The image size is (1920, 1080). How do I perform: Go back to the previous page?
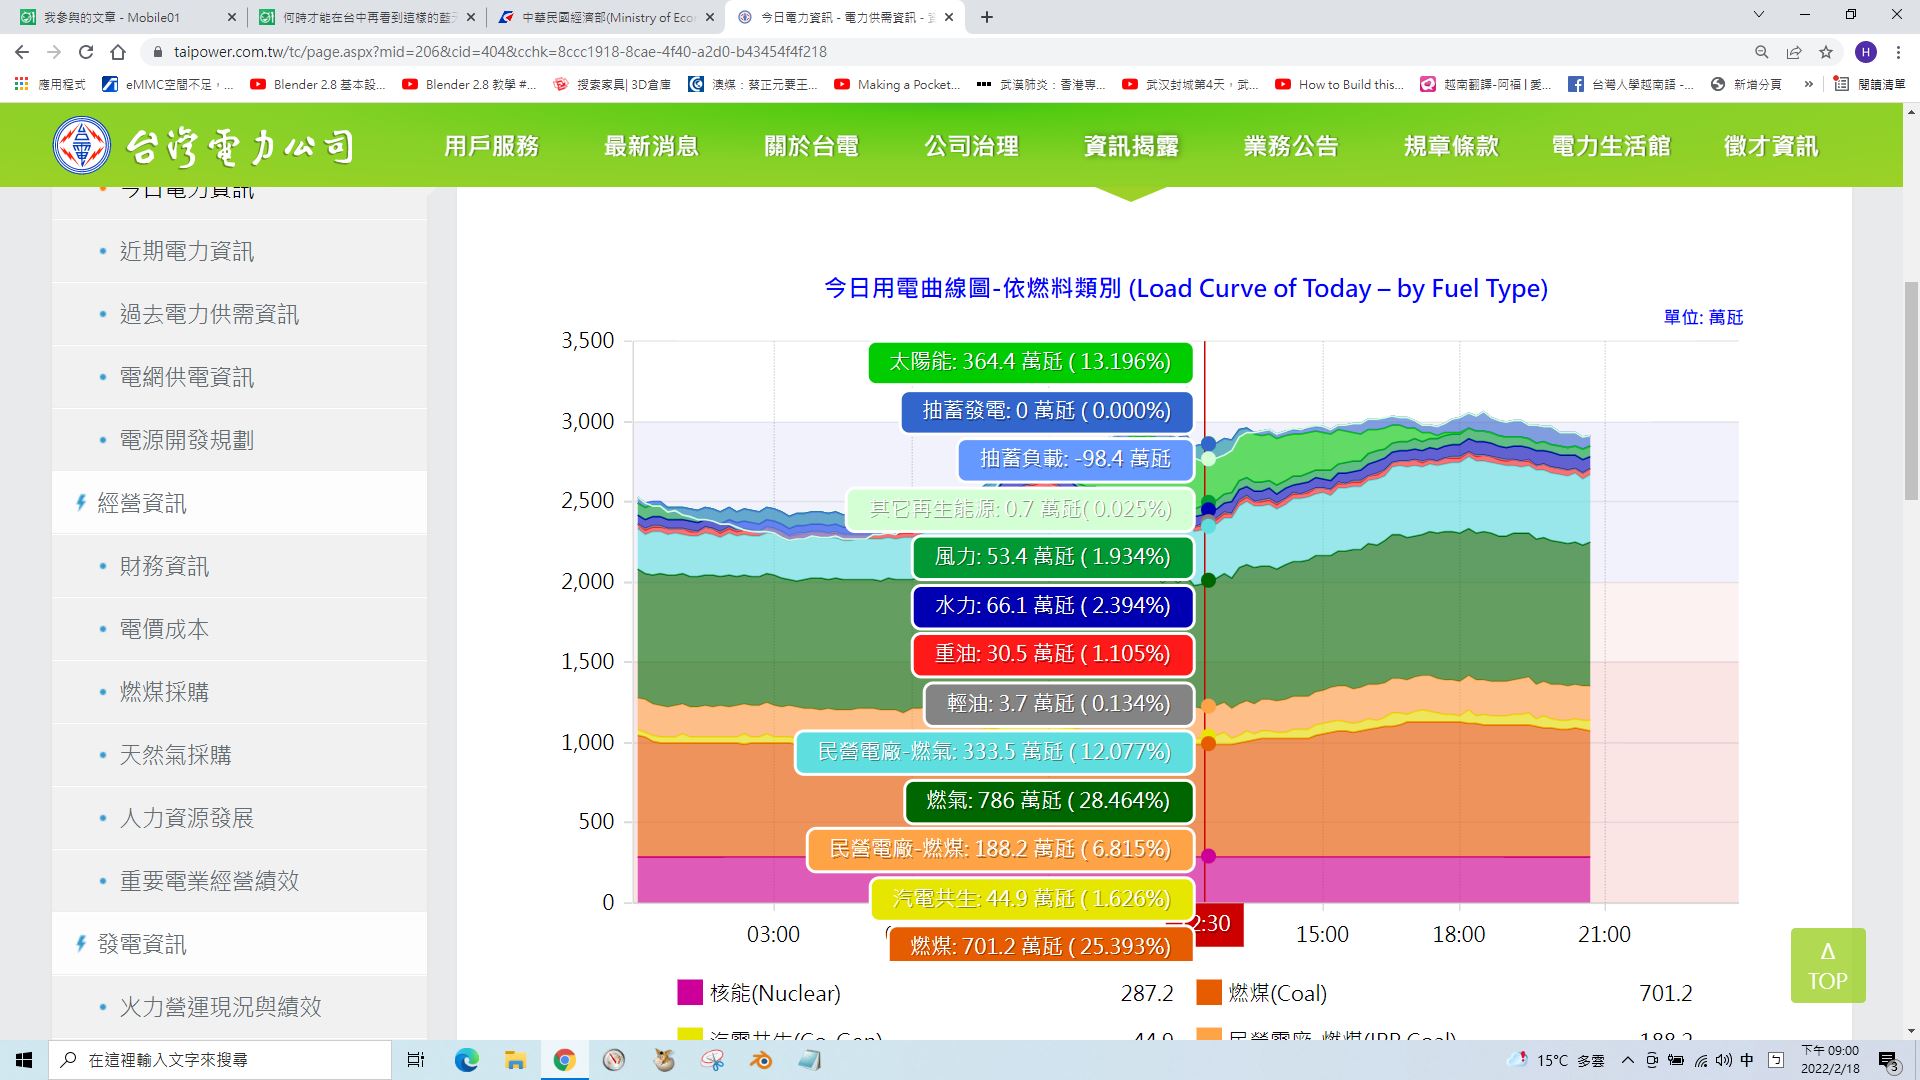22,52
